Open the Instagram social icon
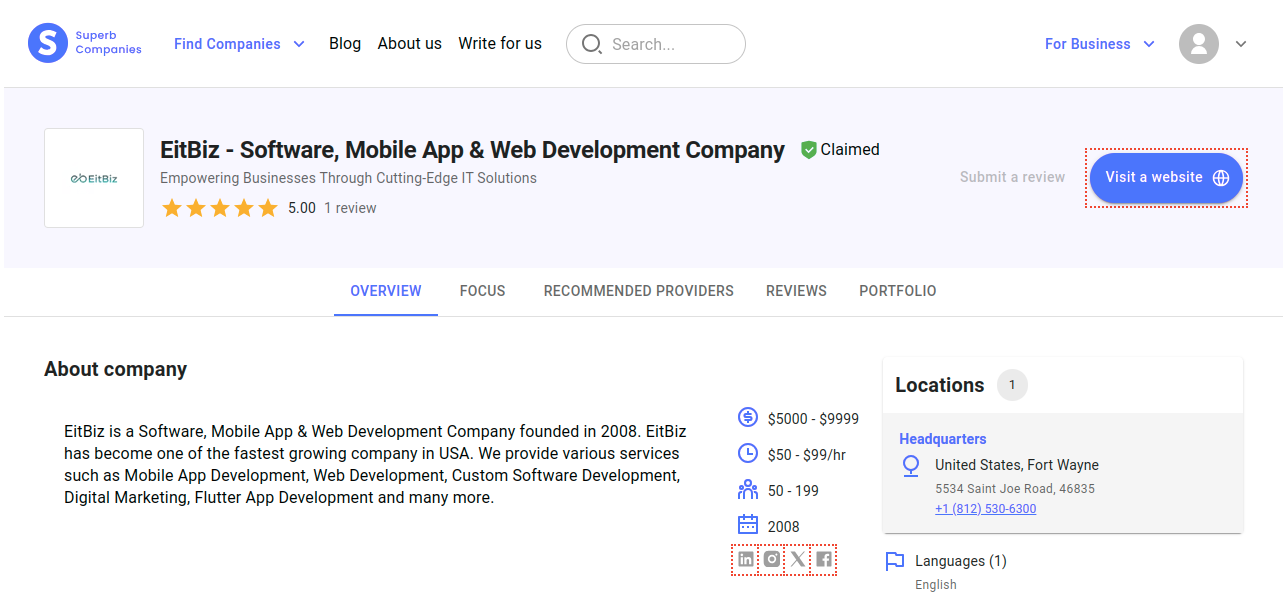The height and width of the screenshot is (603, 1283). pos(772,560)
